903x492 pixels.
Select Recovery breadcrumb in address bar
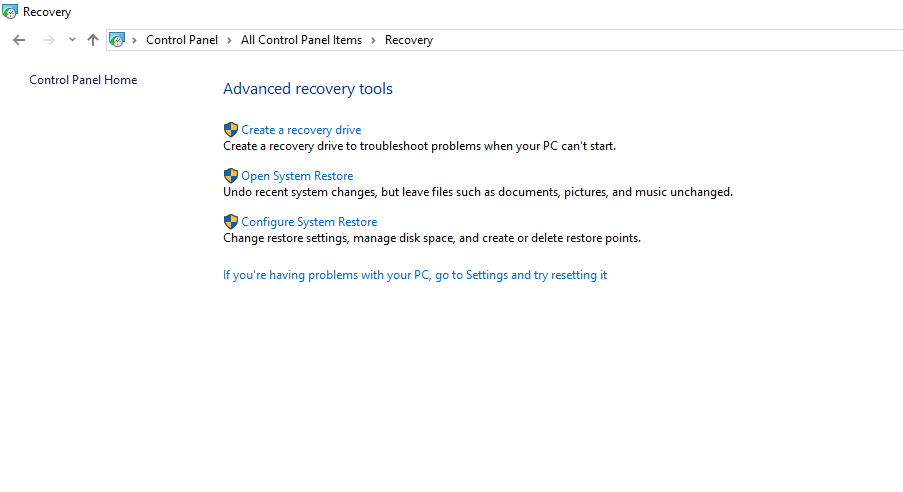[x=409, y=40]
